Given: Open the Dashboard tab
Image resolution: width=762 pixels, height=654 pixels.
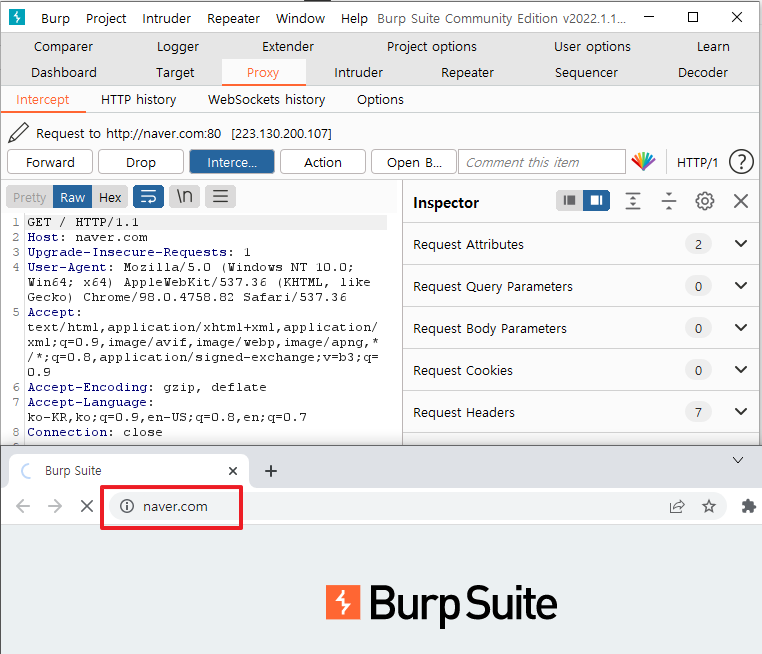Looking at the screenshot, I should click(x=64, y=72).
